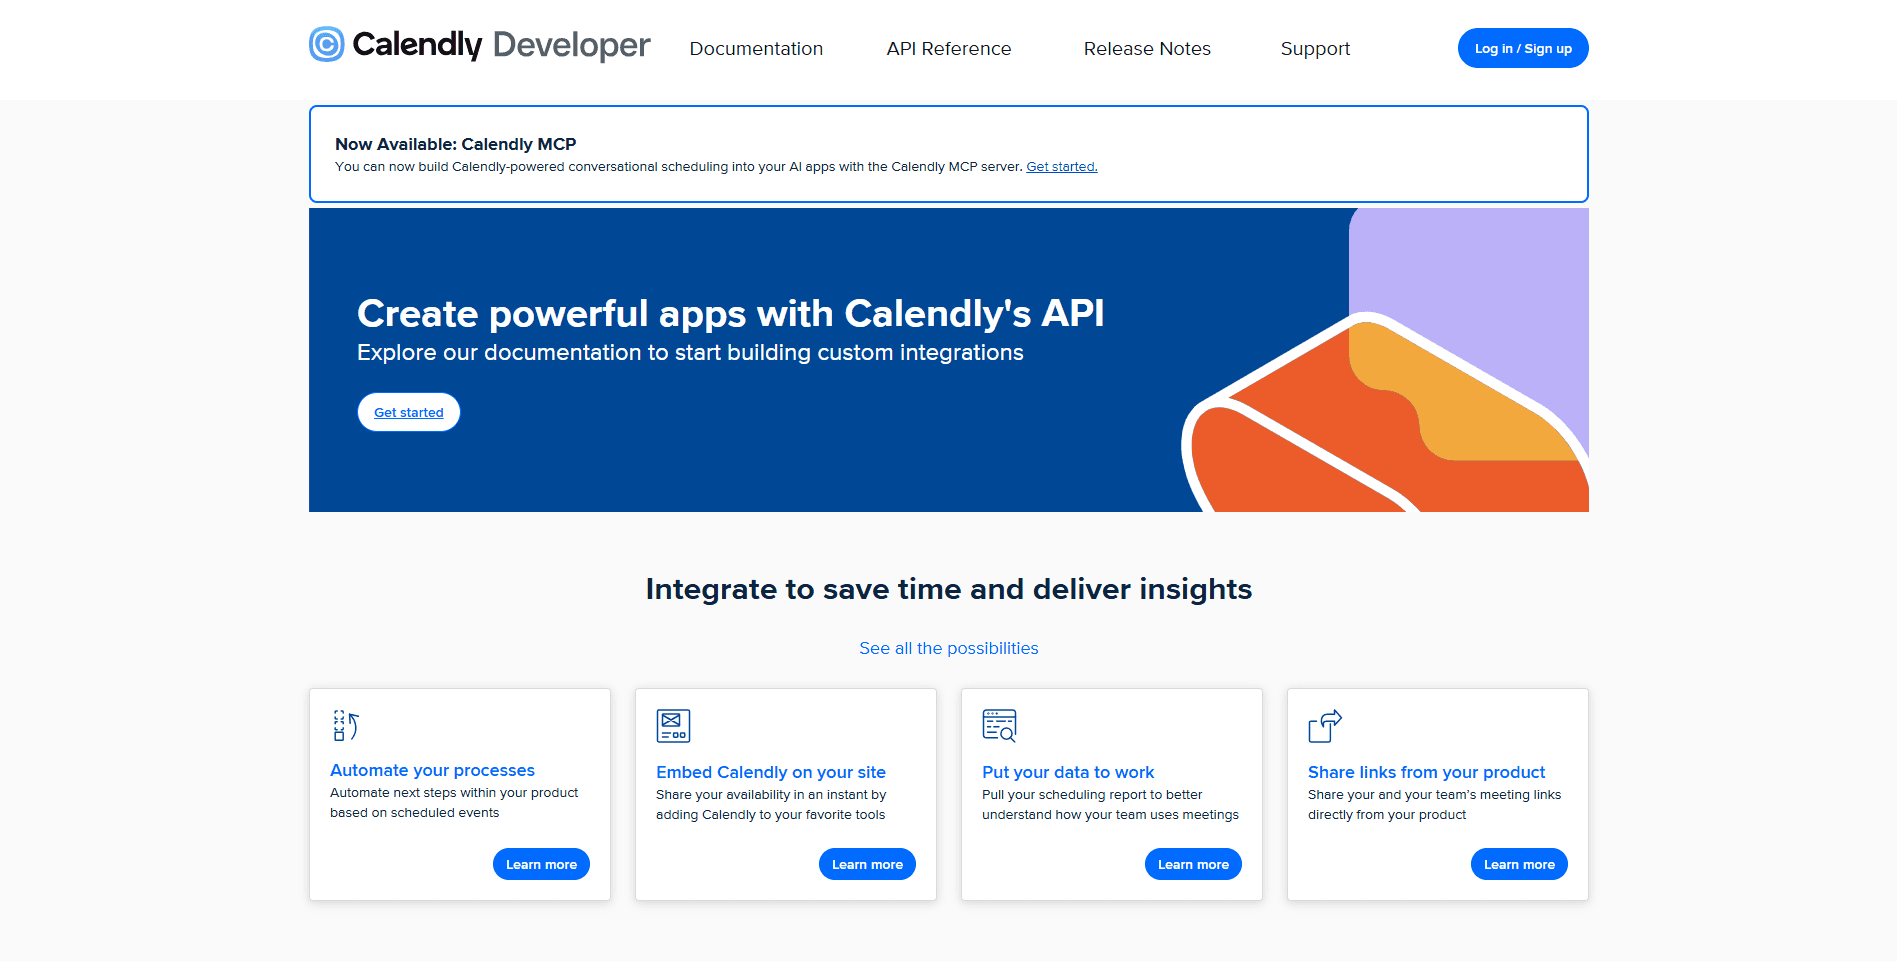Open the API Reference menu item
Viewport: 1897px width, 961px height.
tap(949, 49)
